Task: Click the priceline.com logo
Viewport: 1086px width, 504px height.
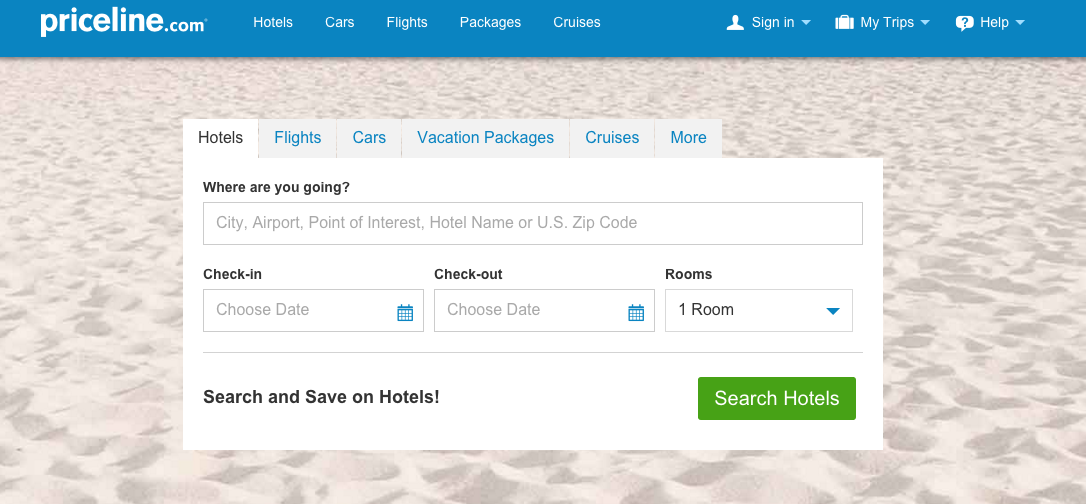Action: point(123,23)
